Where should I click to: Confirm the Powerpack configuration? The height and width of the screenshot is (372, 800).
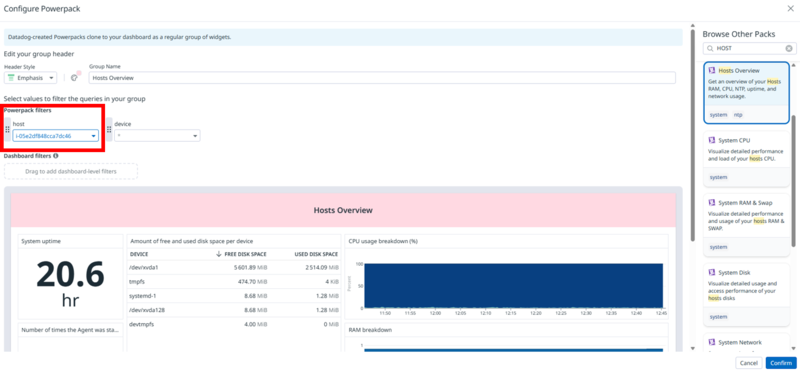[781, 363]
